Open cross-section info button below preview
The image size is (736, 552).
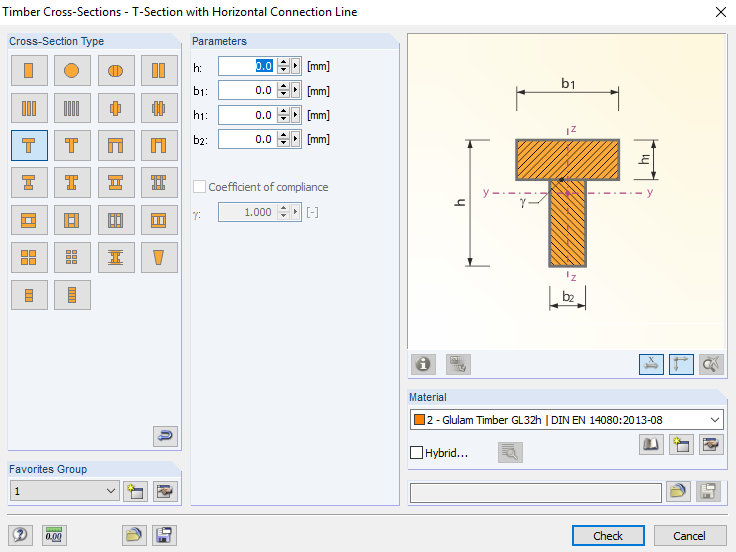pyautogui.click(x=423, y=364)
